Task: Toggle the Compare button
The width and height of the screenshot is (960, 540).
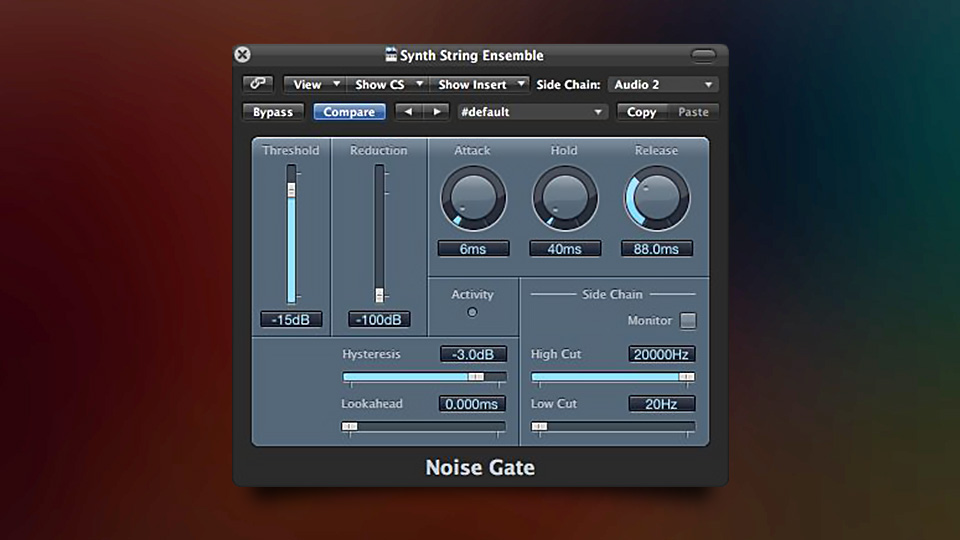Action: tap(349, 112)
